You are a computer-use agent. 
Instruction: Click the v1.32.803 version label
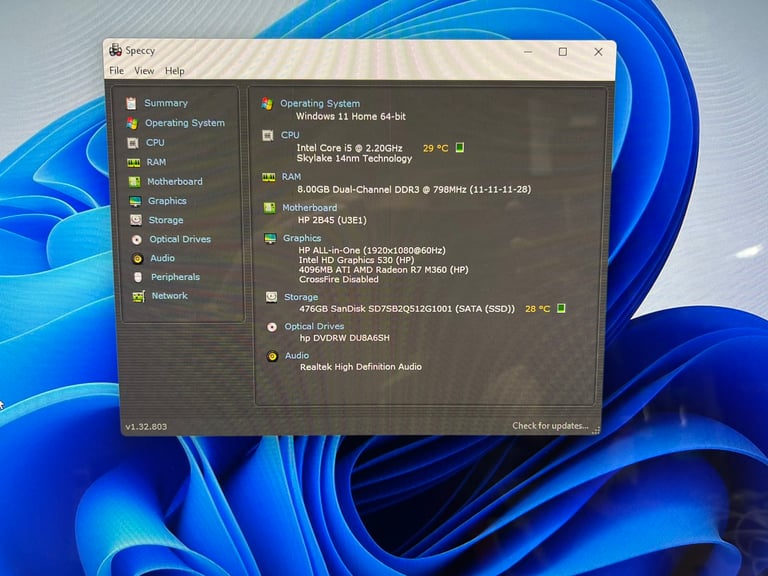point(146,427)
